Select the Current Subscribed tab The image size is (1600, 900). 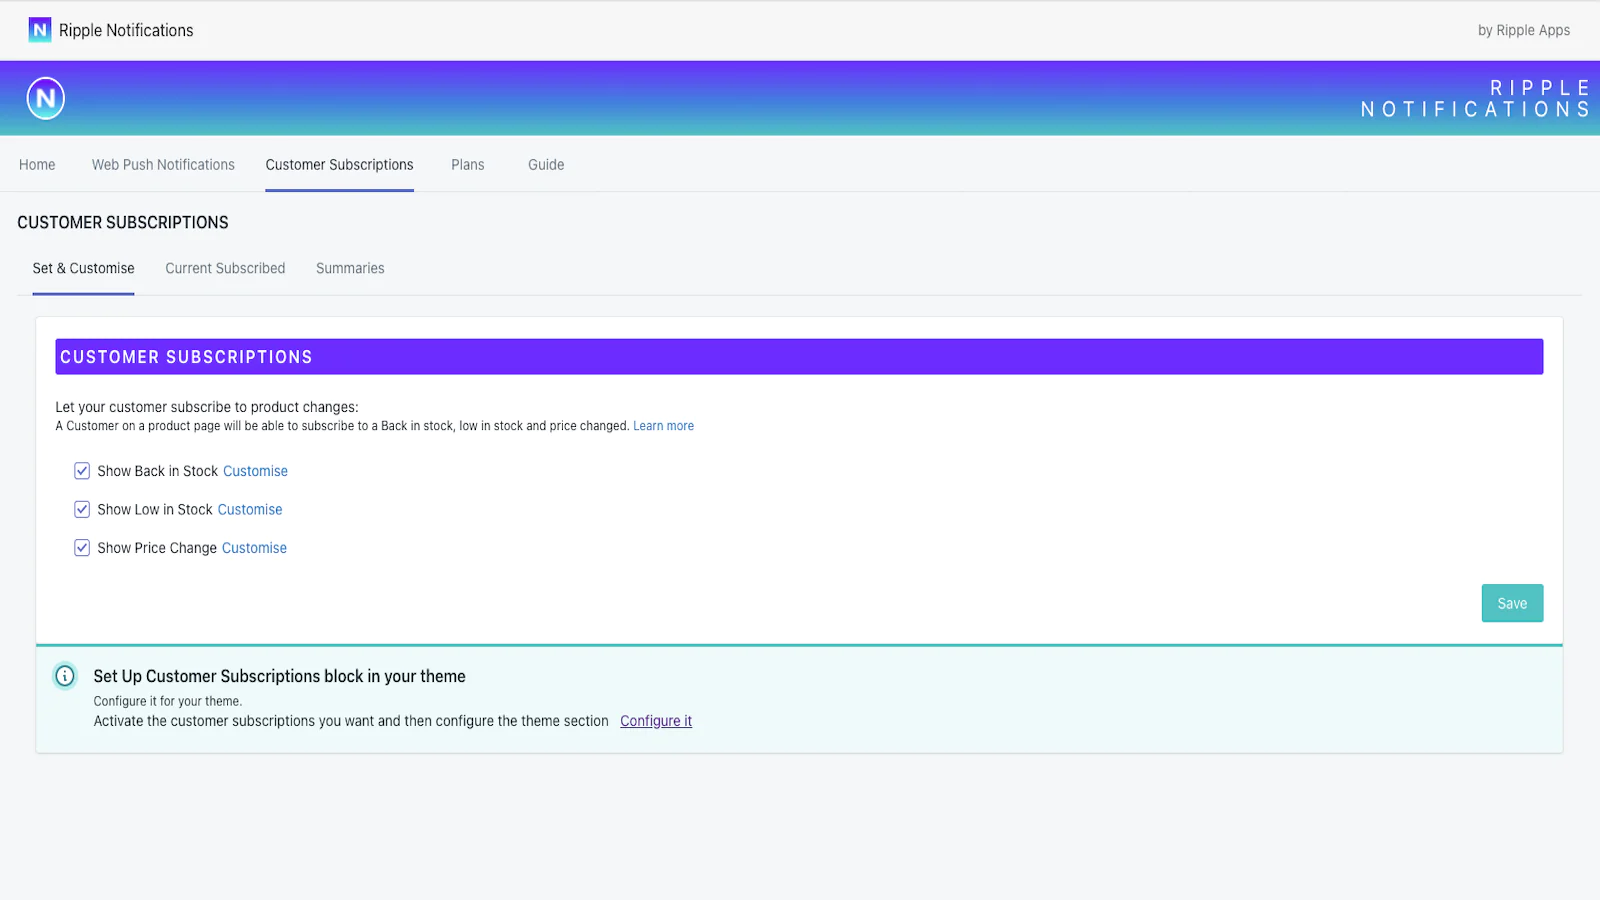coord(224,268)
